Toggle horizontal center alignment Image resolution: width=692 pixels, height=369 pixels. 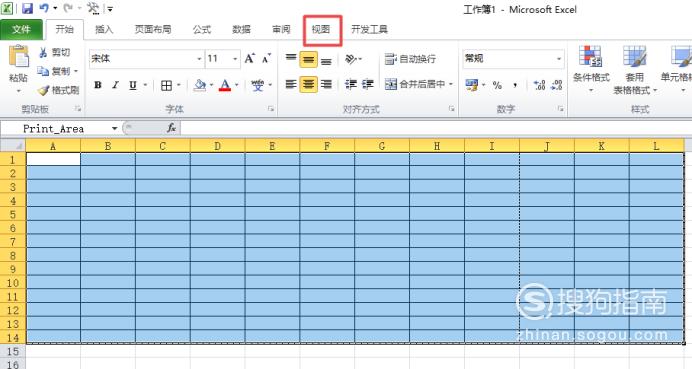coord(308,84)
